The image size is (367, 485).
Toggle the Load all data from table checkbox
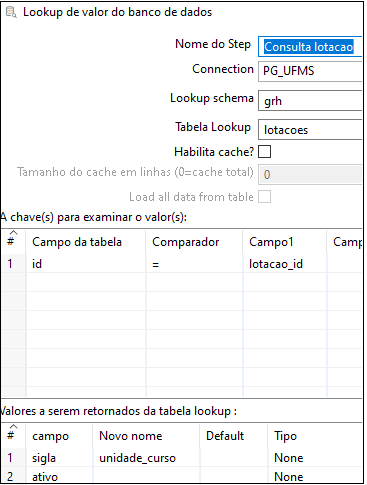click(265, 197)
